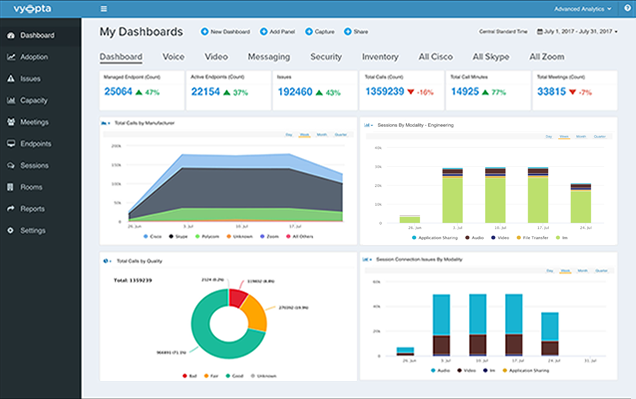Viewport: 636px width, 399px height.
Task: Select Month interval in Sessions By Modality chart
Action: click(581, 137)
